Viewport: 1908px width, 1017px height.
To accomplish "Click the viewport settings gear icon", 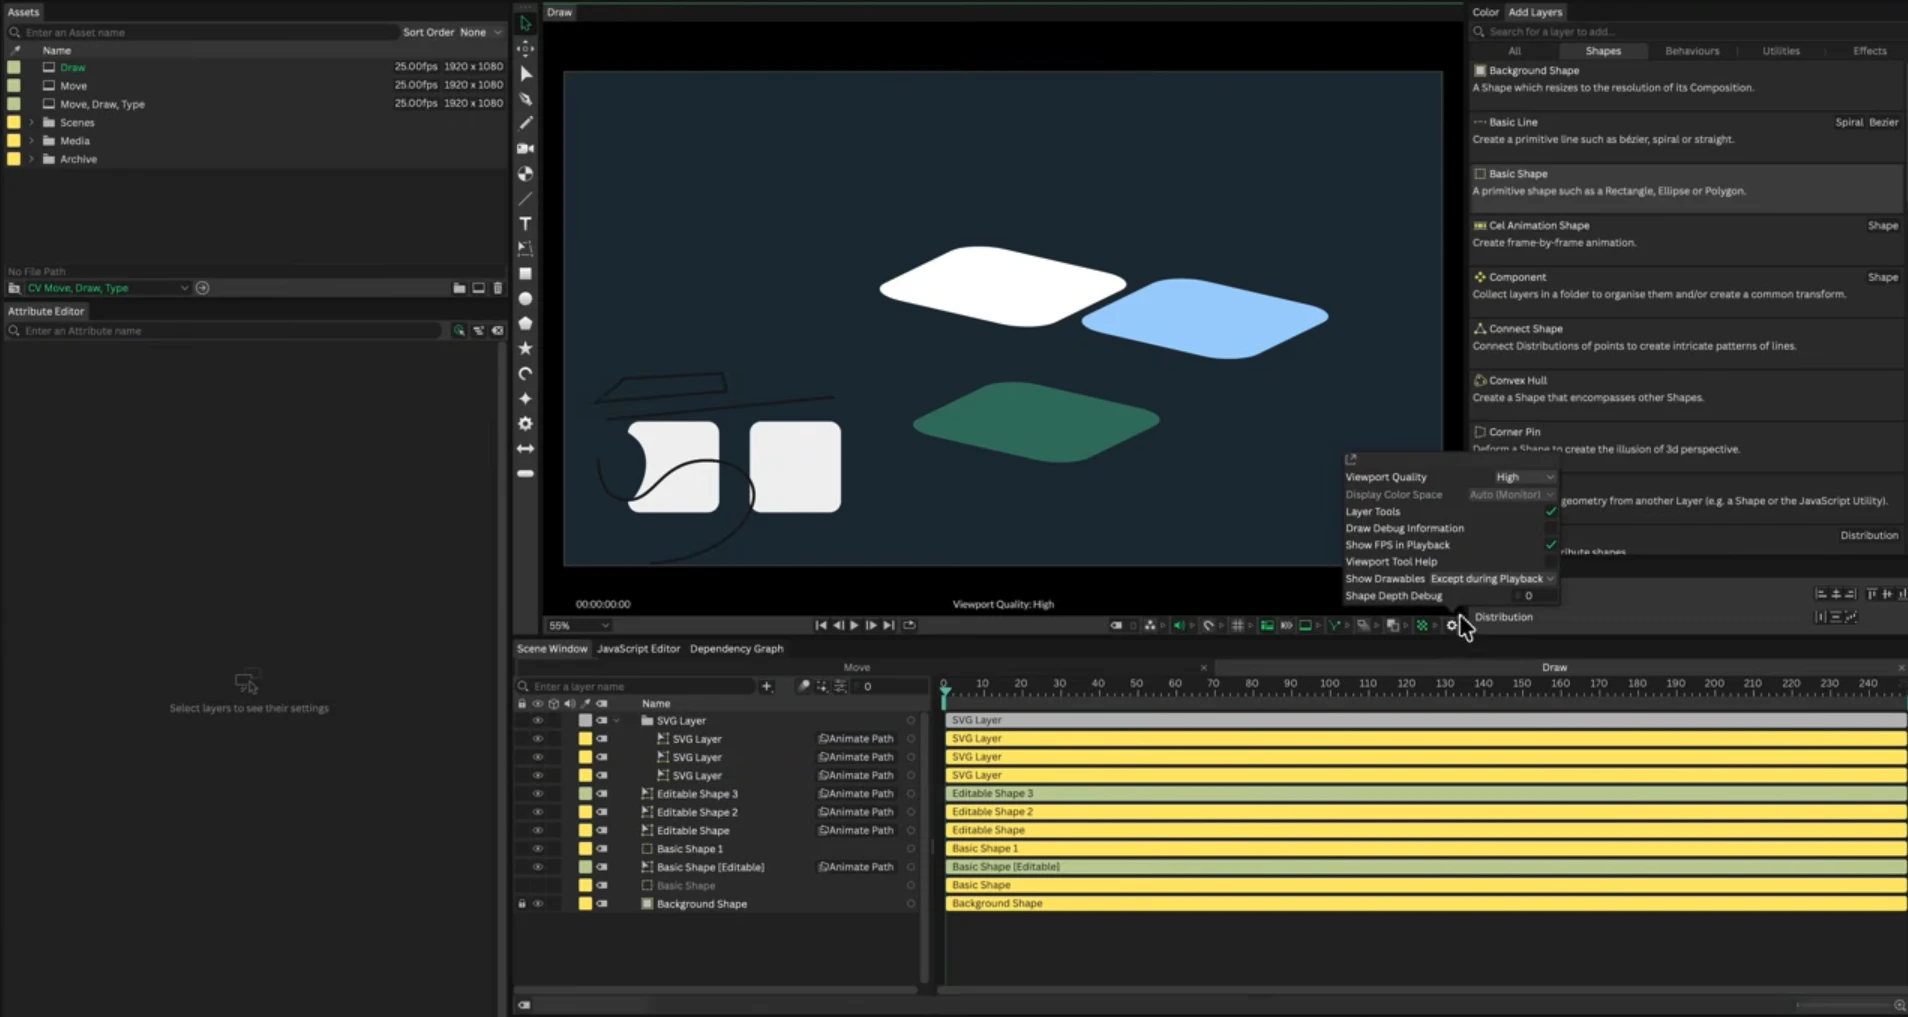I will [x=1450, y=625].
